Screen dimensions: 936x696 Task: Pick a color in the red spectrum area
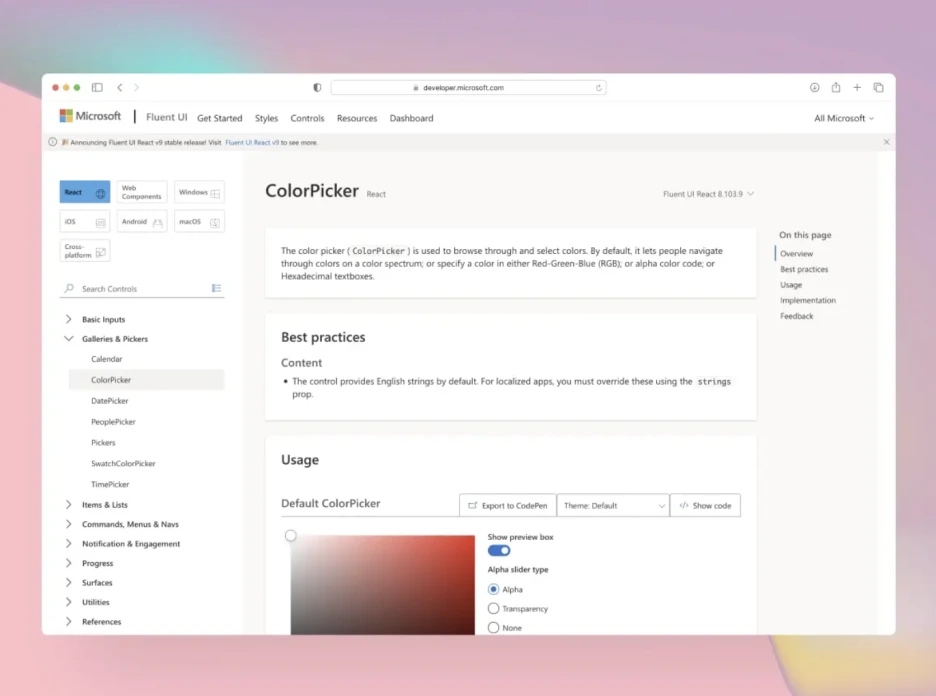[x=383, y=585]
